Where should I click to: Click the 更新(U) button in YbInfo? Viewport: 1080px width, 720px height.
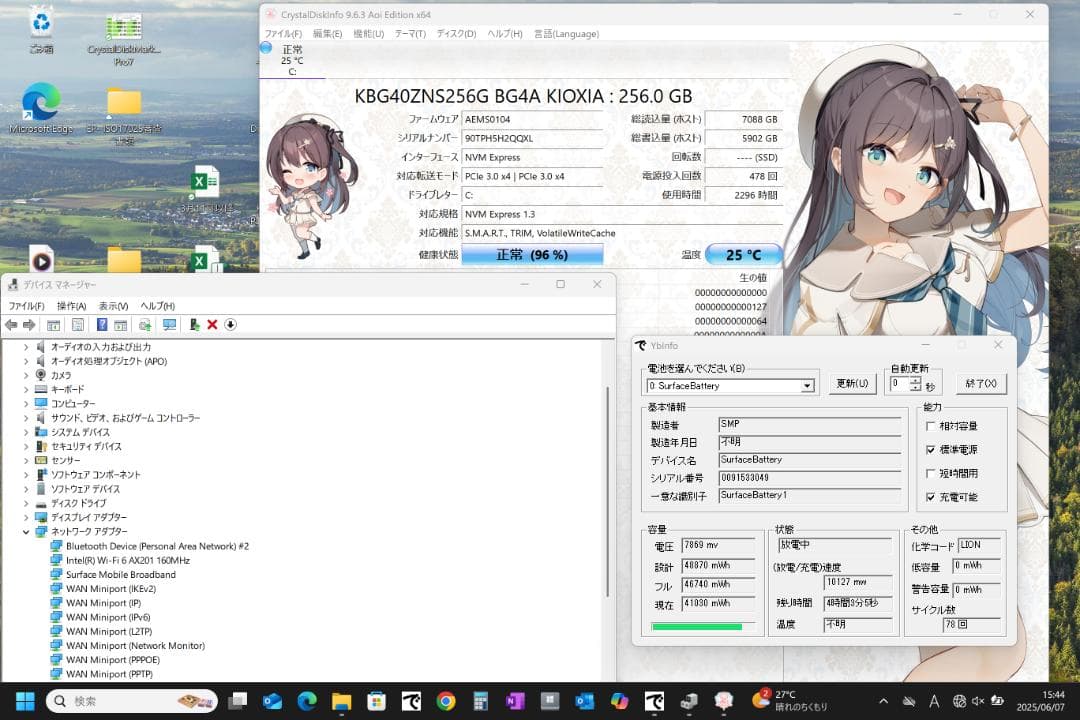tap(852, 383)
